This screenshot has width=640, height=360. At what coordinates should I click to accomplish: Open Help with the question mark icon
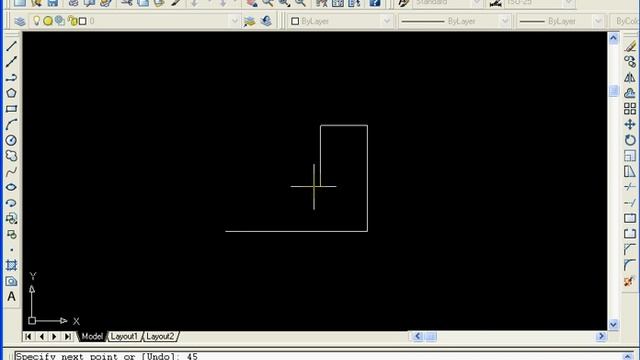point(374,3)
